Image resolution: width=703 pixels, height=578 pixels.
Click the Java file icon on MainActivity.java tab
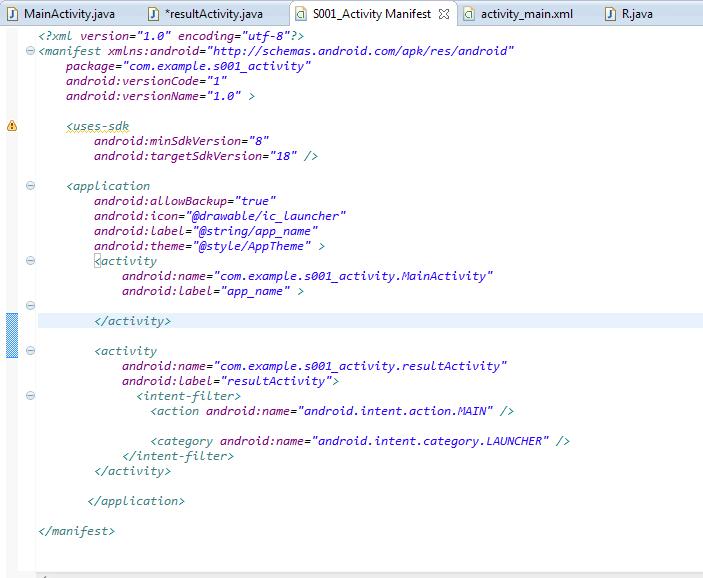pyautogui.click(x=13, y=14)
